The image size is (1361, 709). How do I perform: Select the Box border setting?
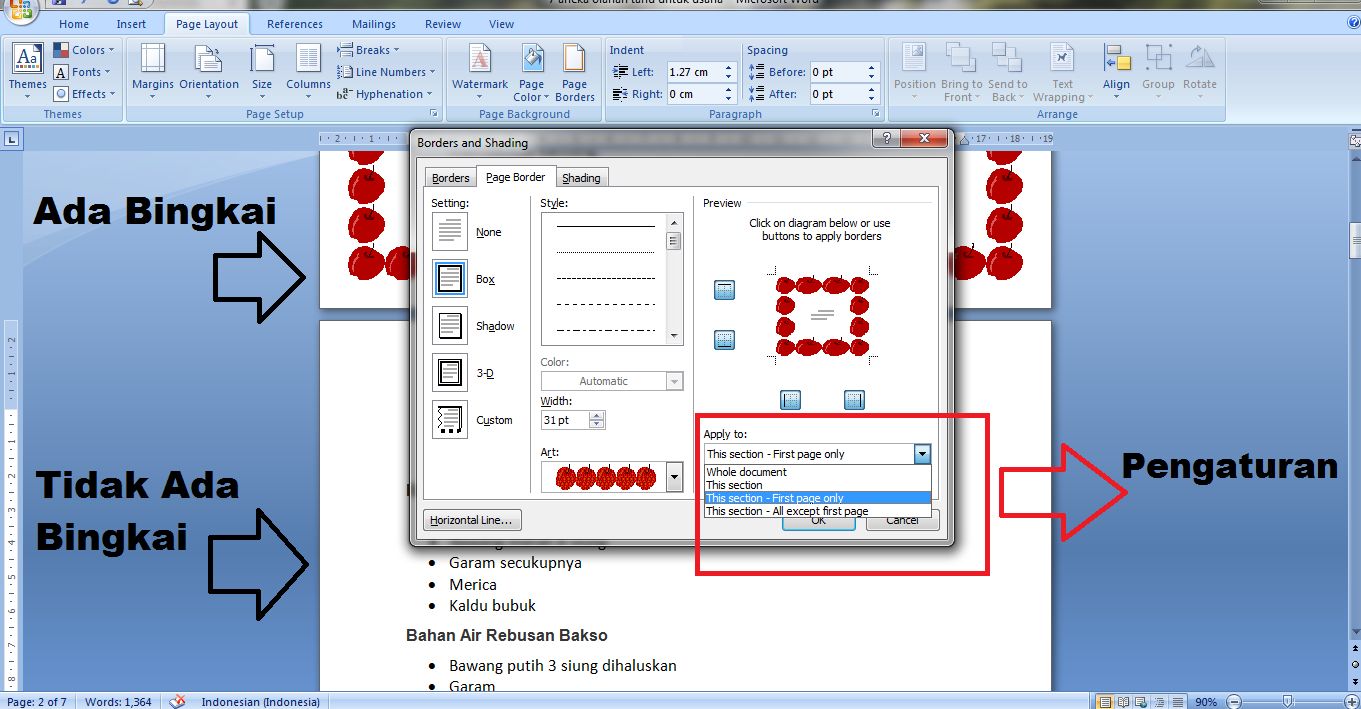pyautogui.click(x=449, y=278)
